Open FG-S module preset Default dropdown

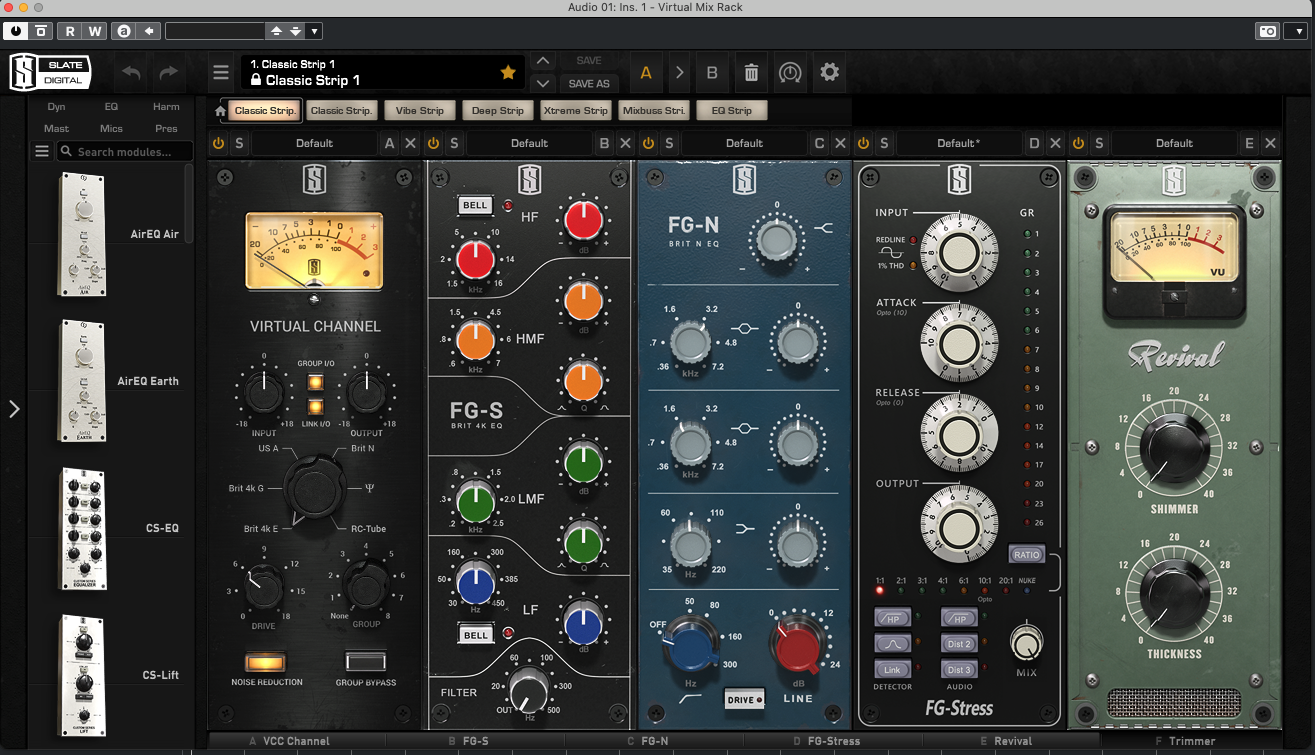[x=530, y=143]
